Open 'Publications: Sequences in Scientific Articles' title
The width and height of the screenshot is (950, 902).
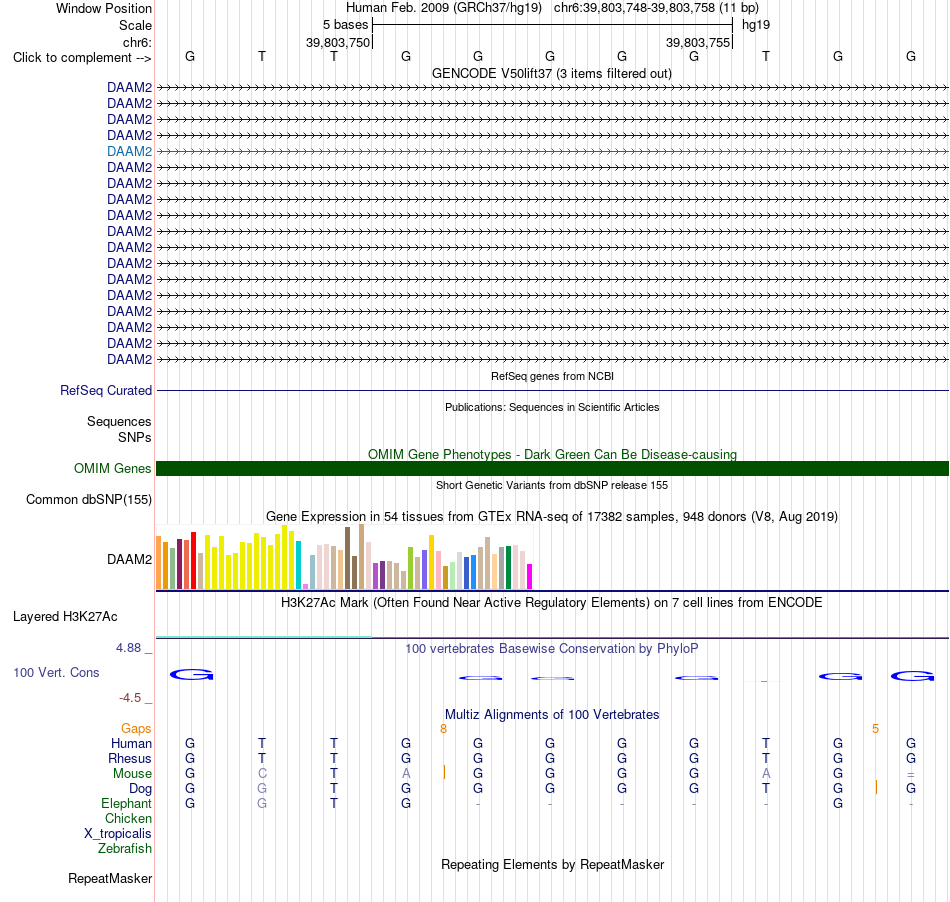pyautogui.click(x=552, y=407)
